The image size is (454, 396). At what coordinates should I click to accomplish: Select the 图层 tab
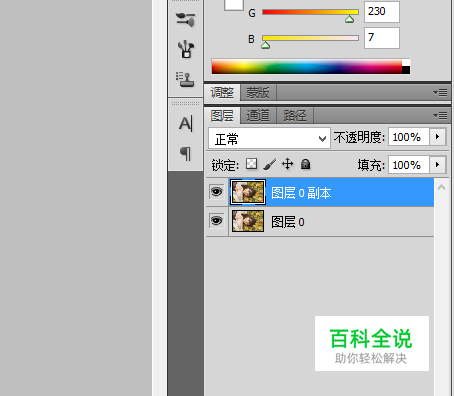pyautogui.click(x=222, y=116)
